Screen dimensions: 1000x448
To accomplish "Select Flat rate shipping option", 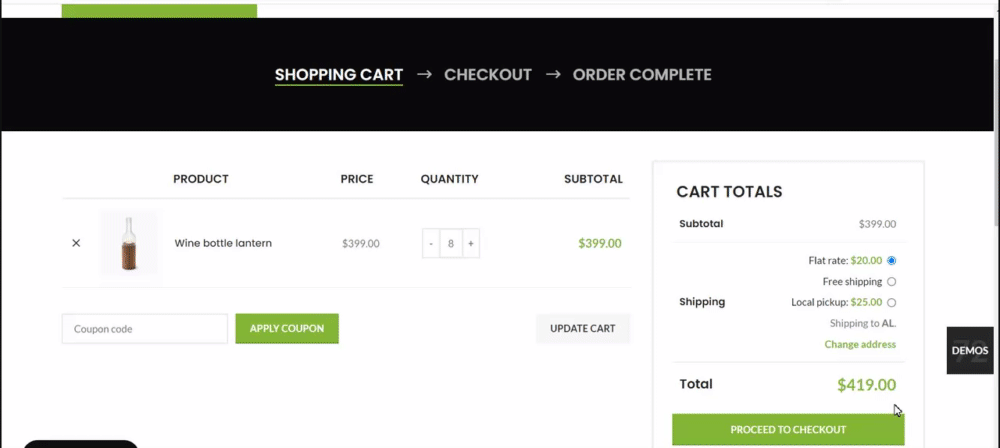I will pyautogui.click(x=891, y=260).
